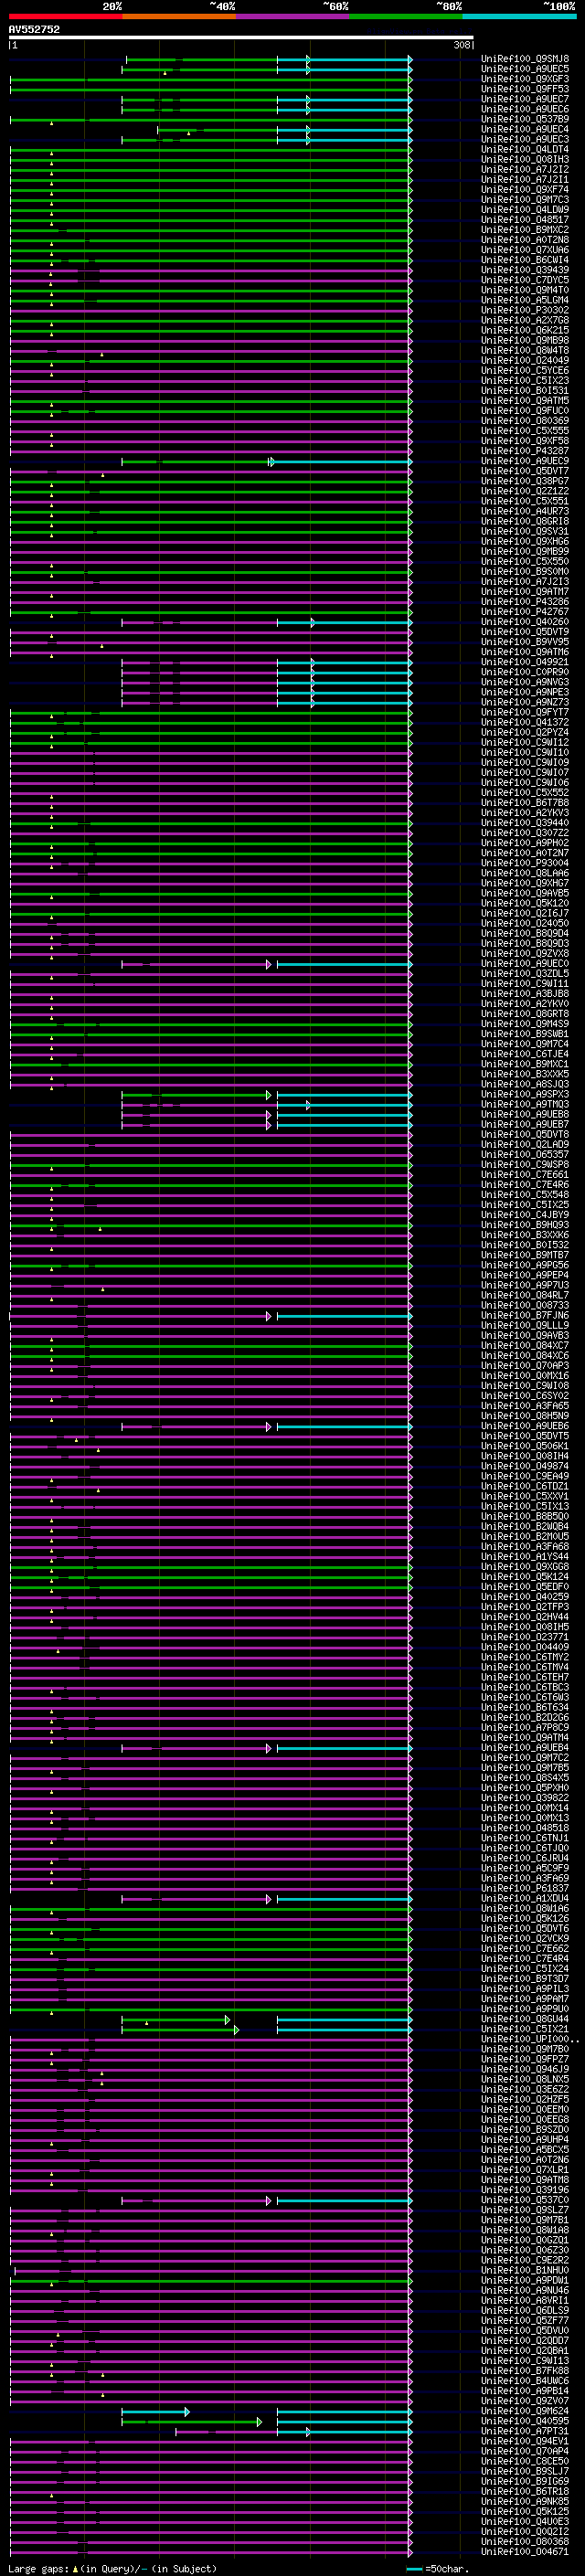585x2576 pixels.
Task: Select the UniRef100_C7DYC5 label
Action: pyautogui.click(x=525, y=280)
